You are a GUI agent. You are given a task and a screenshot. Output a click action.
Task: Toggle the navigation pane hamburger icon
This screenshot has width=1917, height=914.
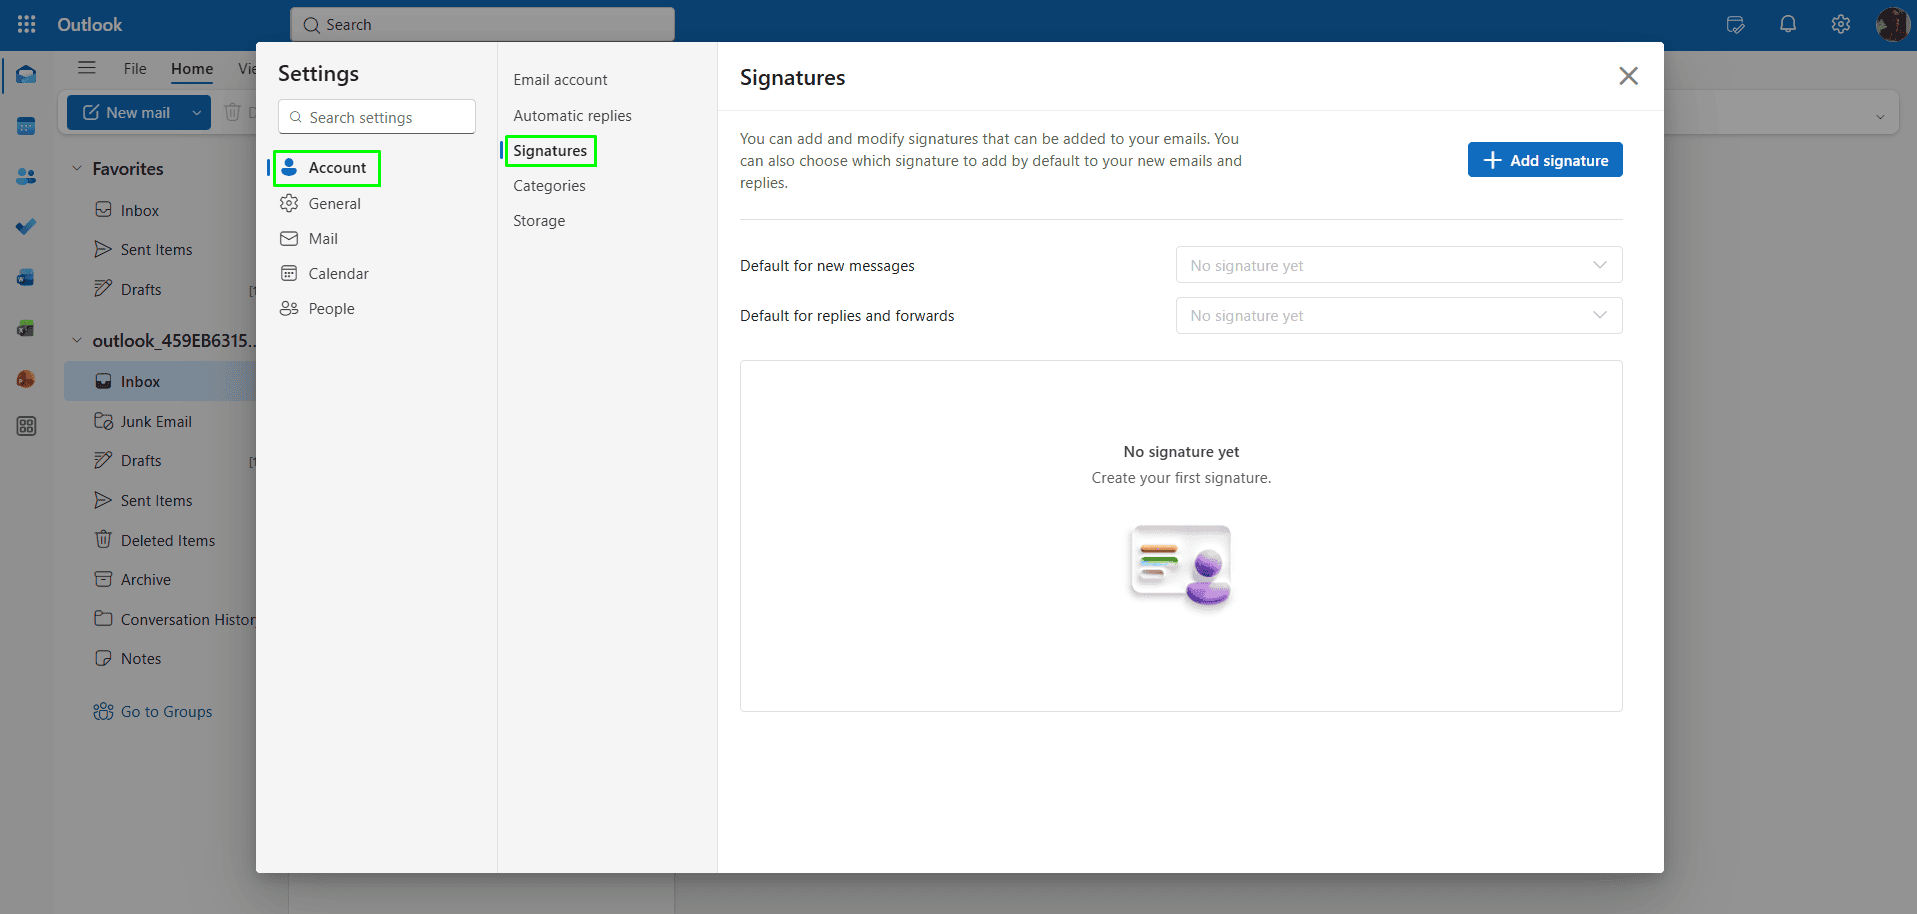coord(87,68)
